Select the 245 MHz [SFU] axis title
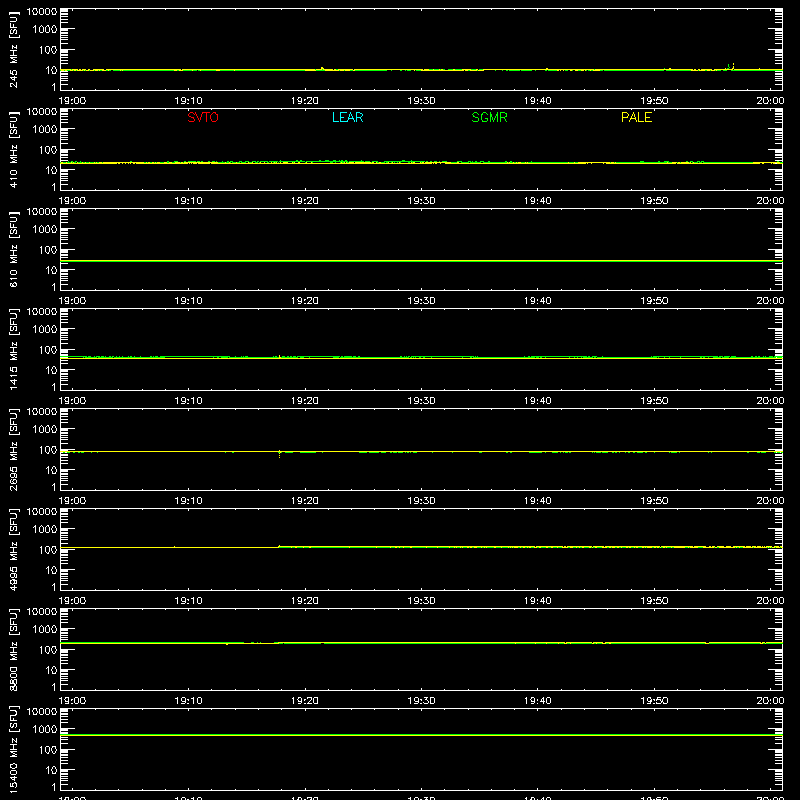The width and height of the screenshot is (800, 800). point(13,49)
